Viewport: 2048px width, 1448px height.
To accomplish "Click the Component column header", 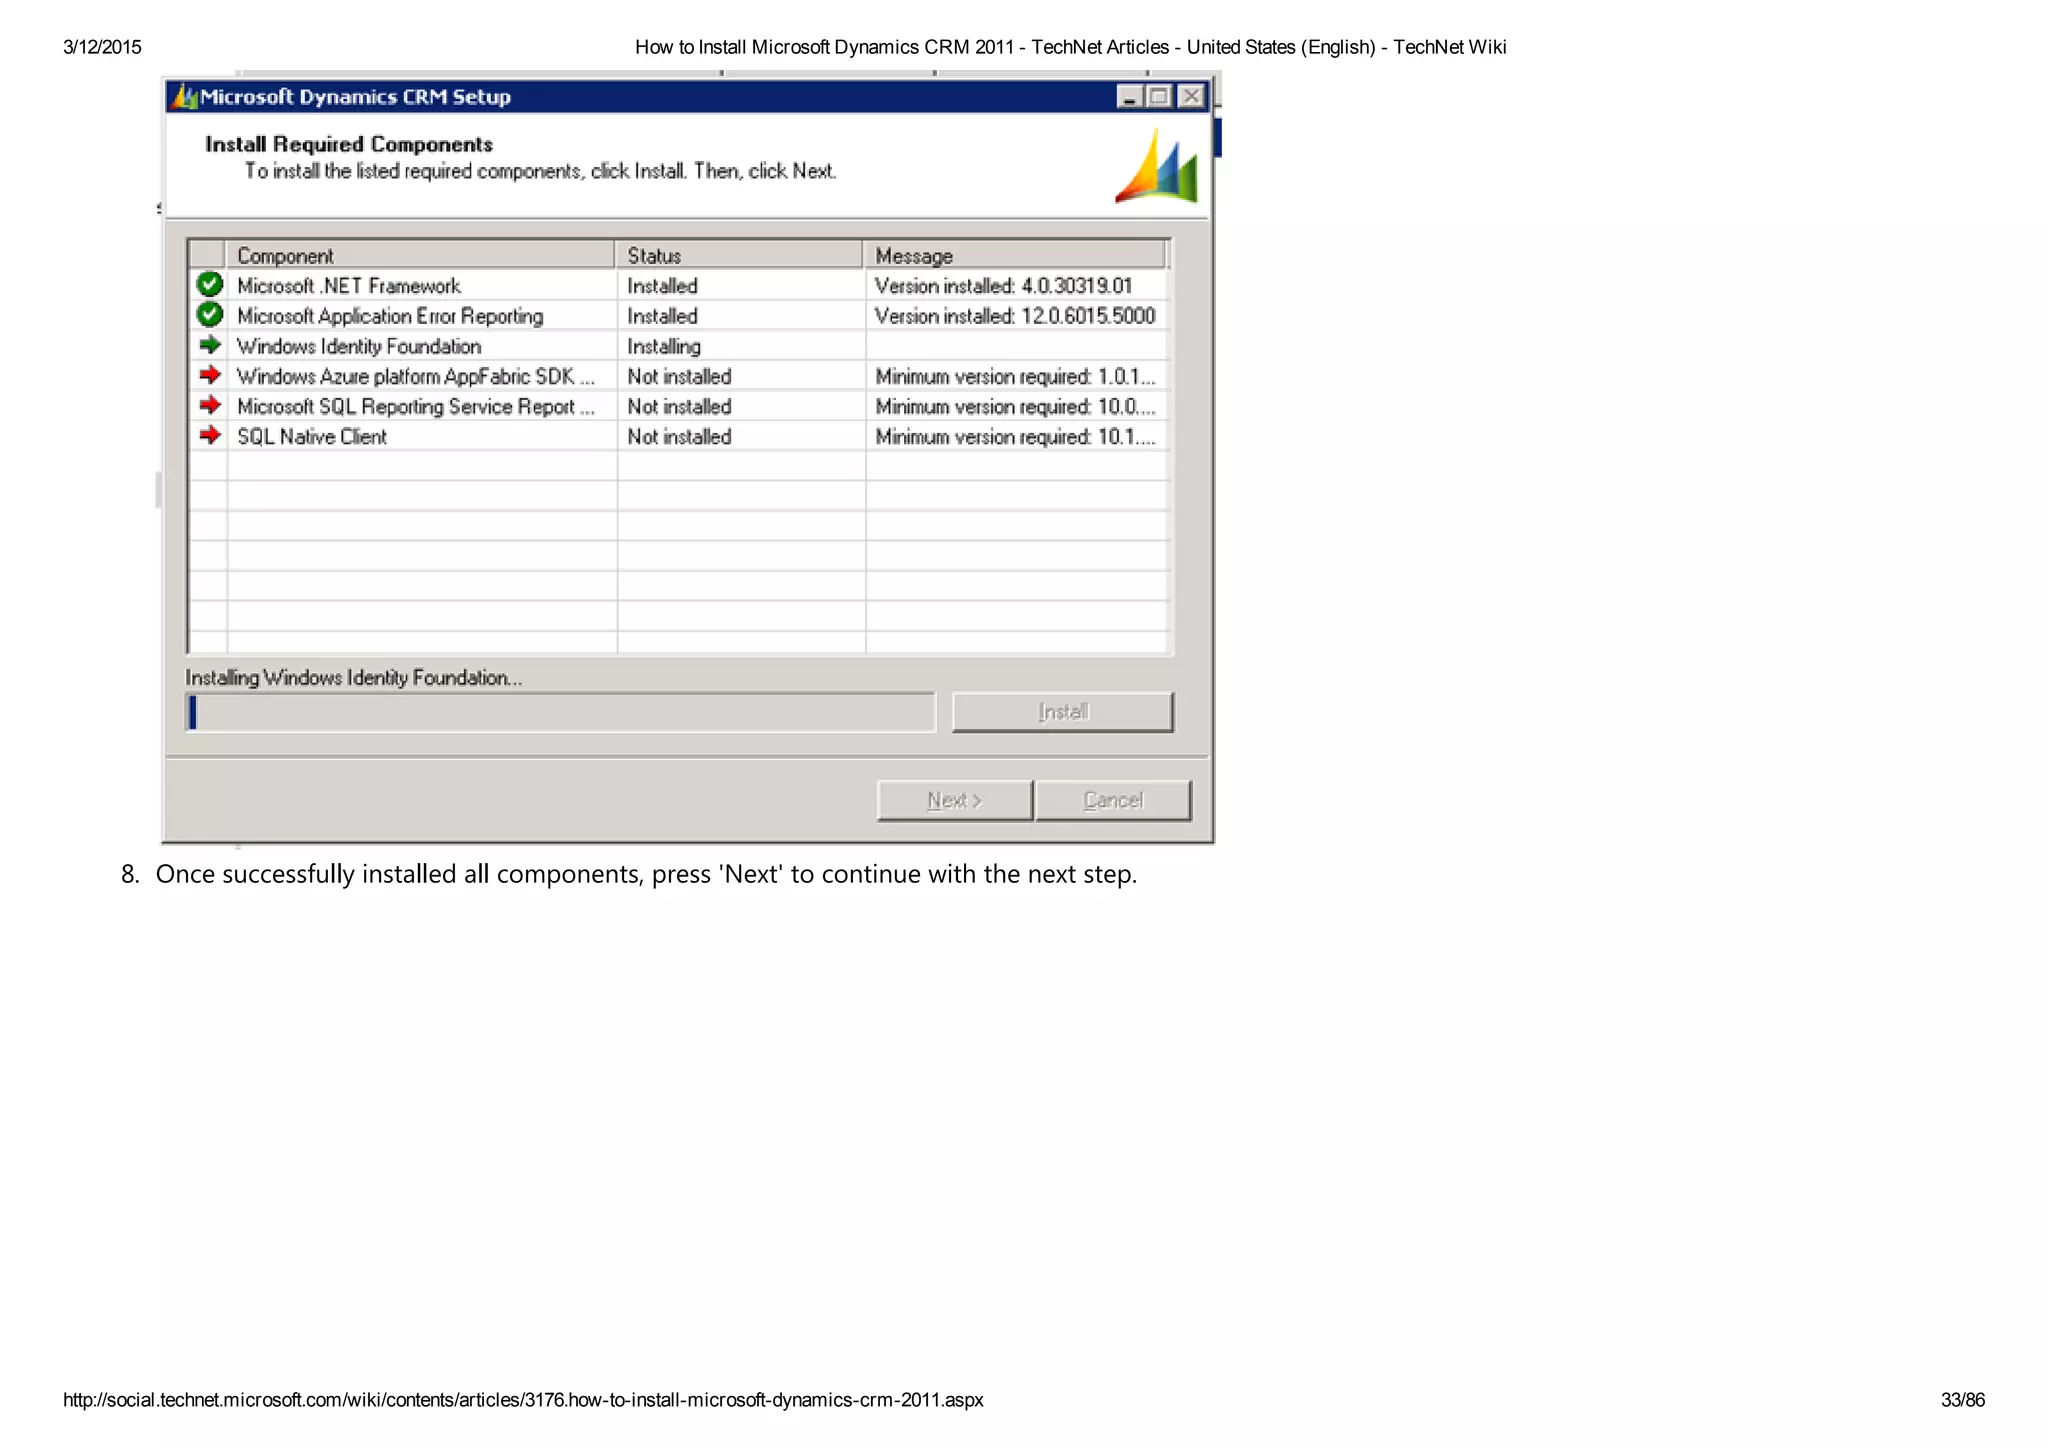I will point(420,255).
